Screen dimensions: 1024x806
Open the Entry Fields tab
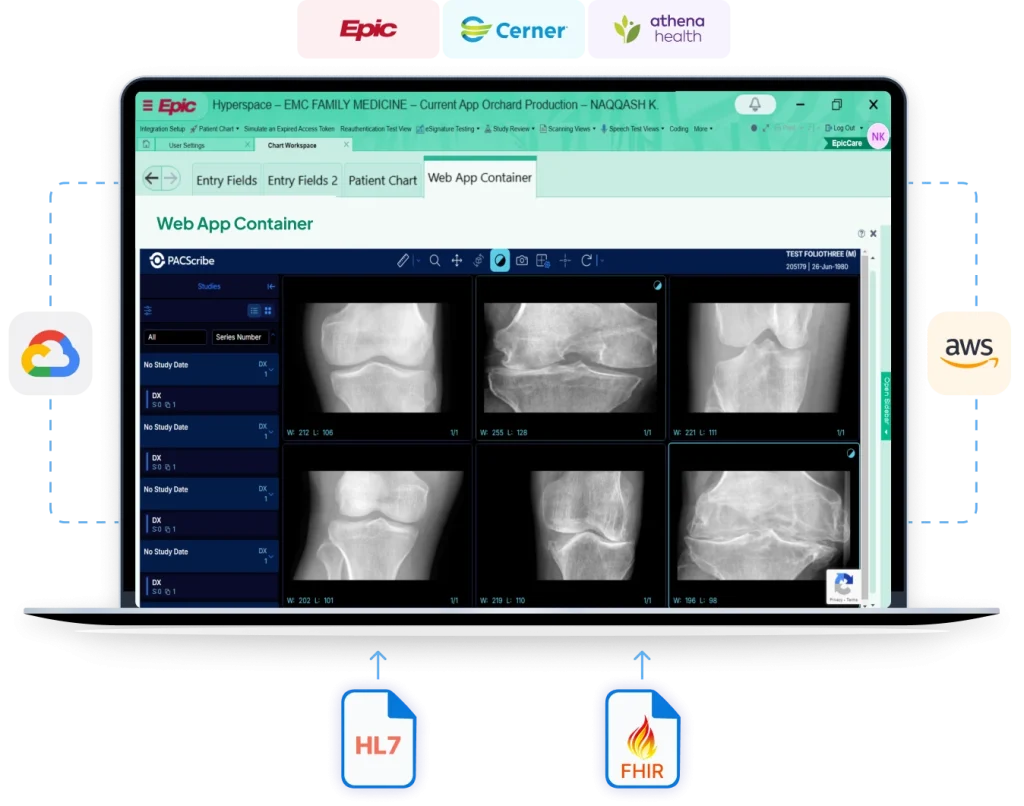(x=227, y=180)
